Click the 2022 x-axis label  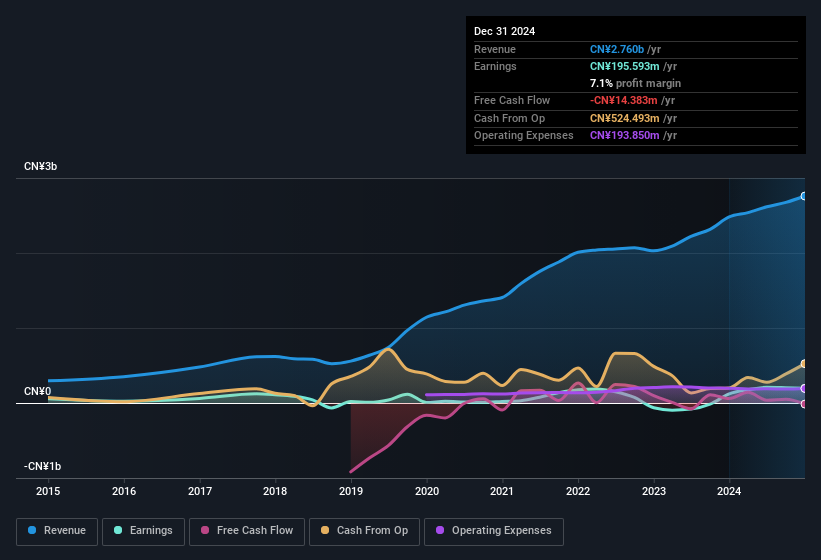tap(578, 491)
